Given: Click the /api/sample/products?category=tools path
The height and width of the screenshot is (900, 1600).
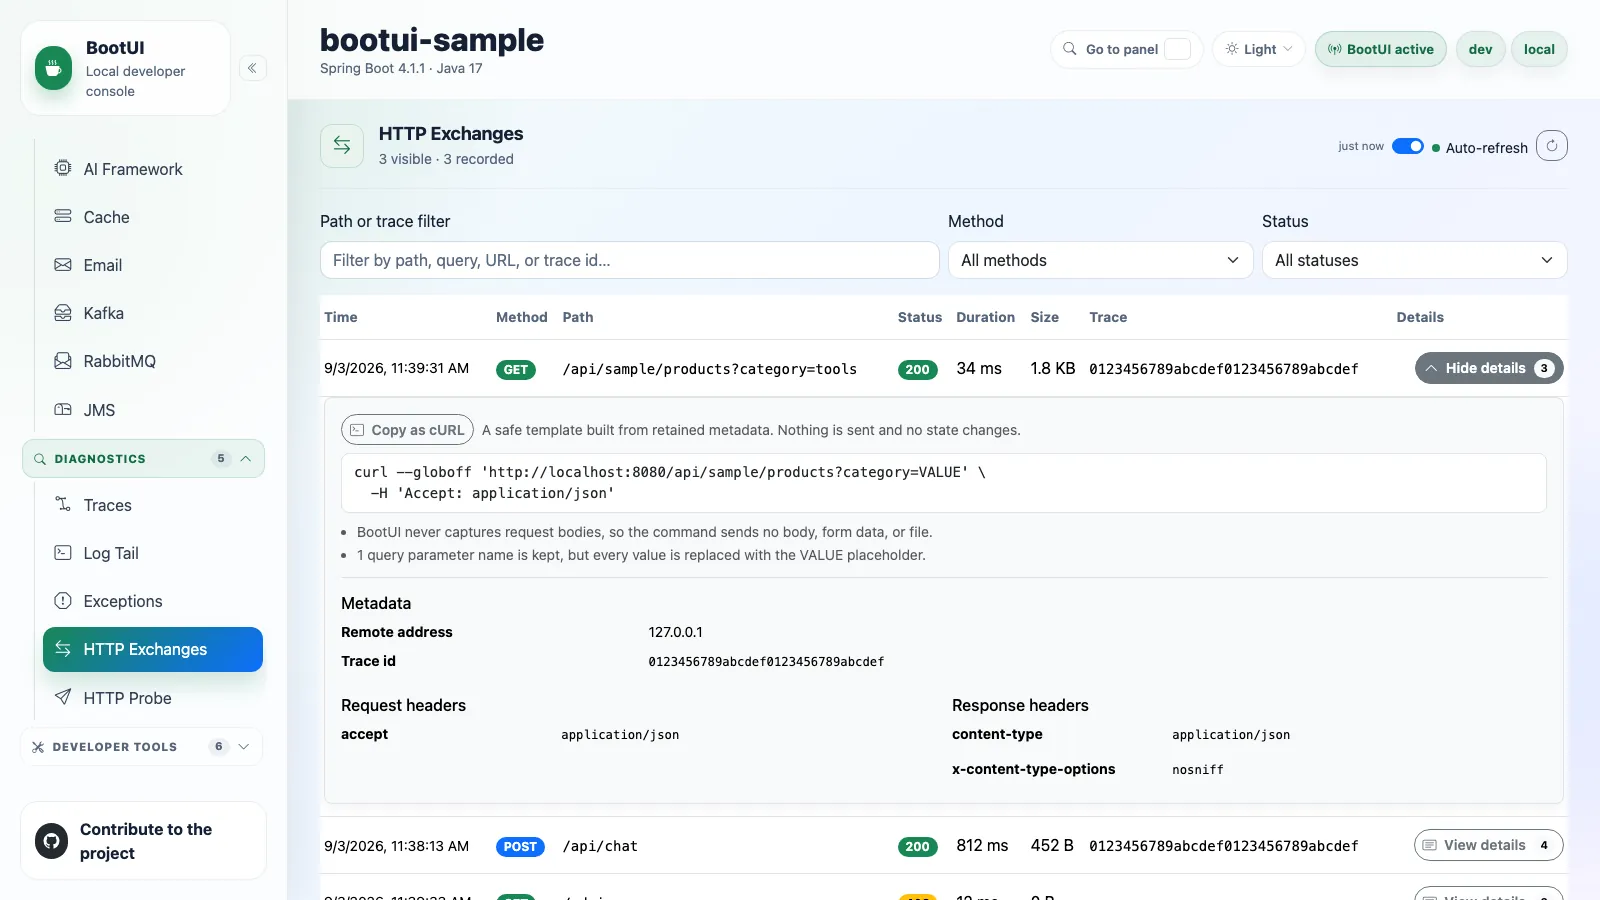Looking at the screenshot, I should click(x=710, y=369).
